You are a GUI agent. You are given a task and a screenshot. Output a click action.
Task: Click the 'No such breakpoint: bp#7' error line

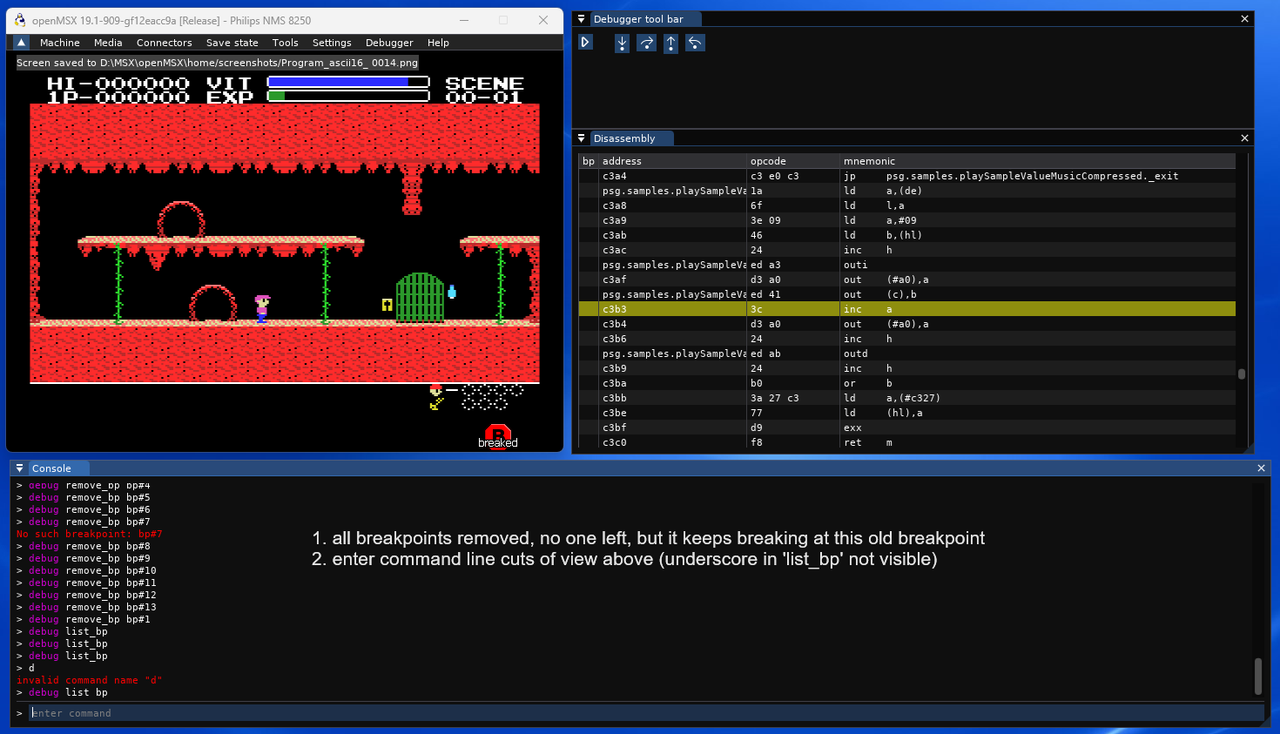tap(89, 534)
